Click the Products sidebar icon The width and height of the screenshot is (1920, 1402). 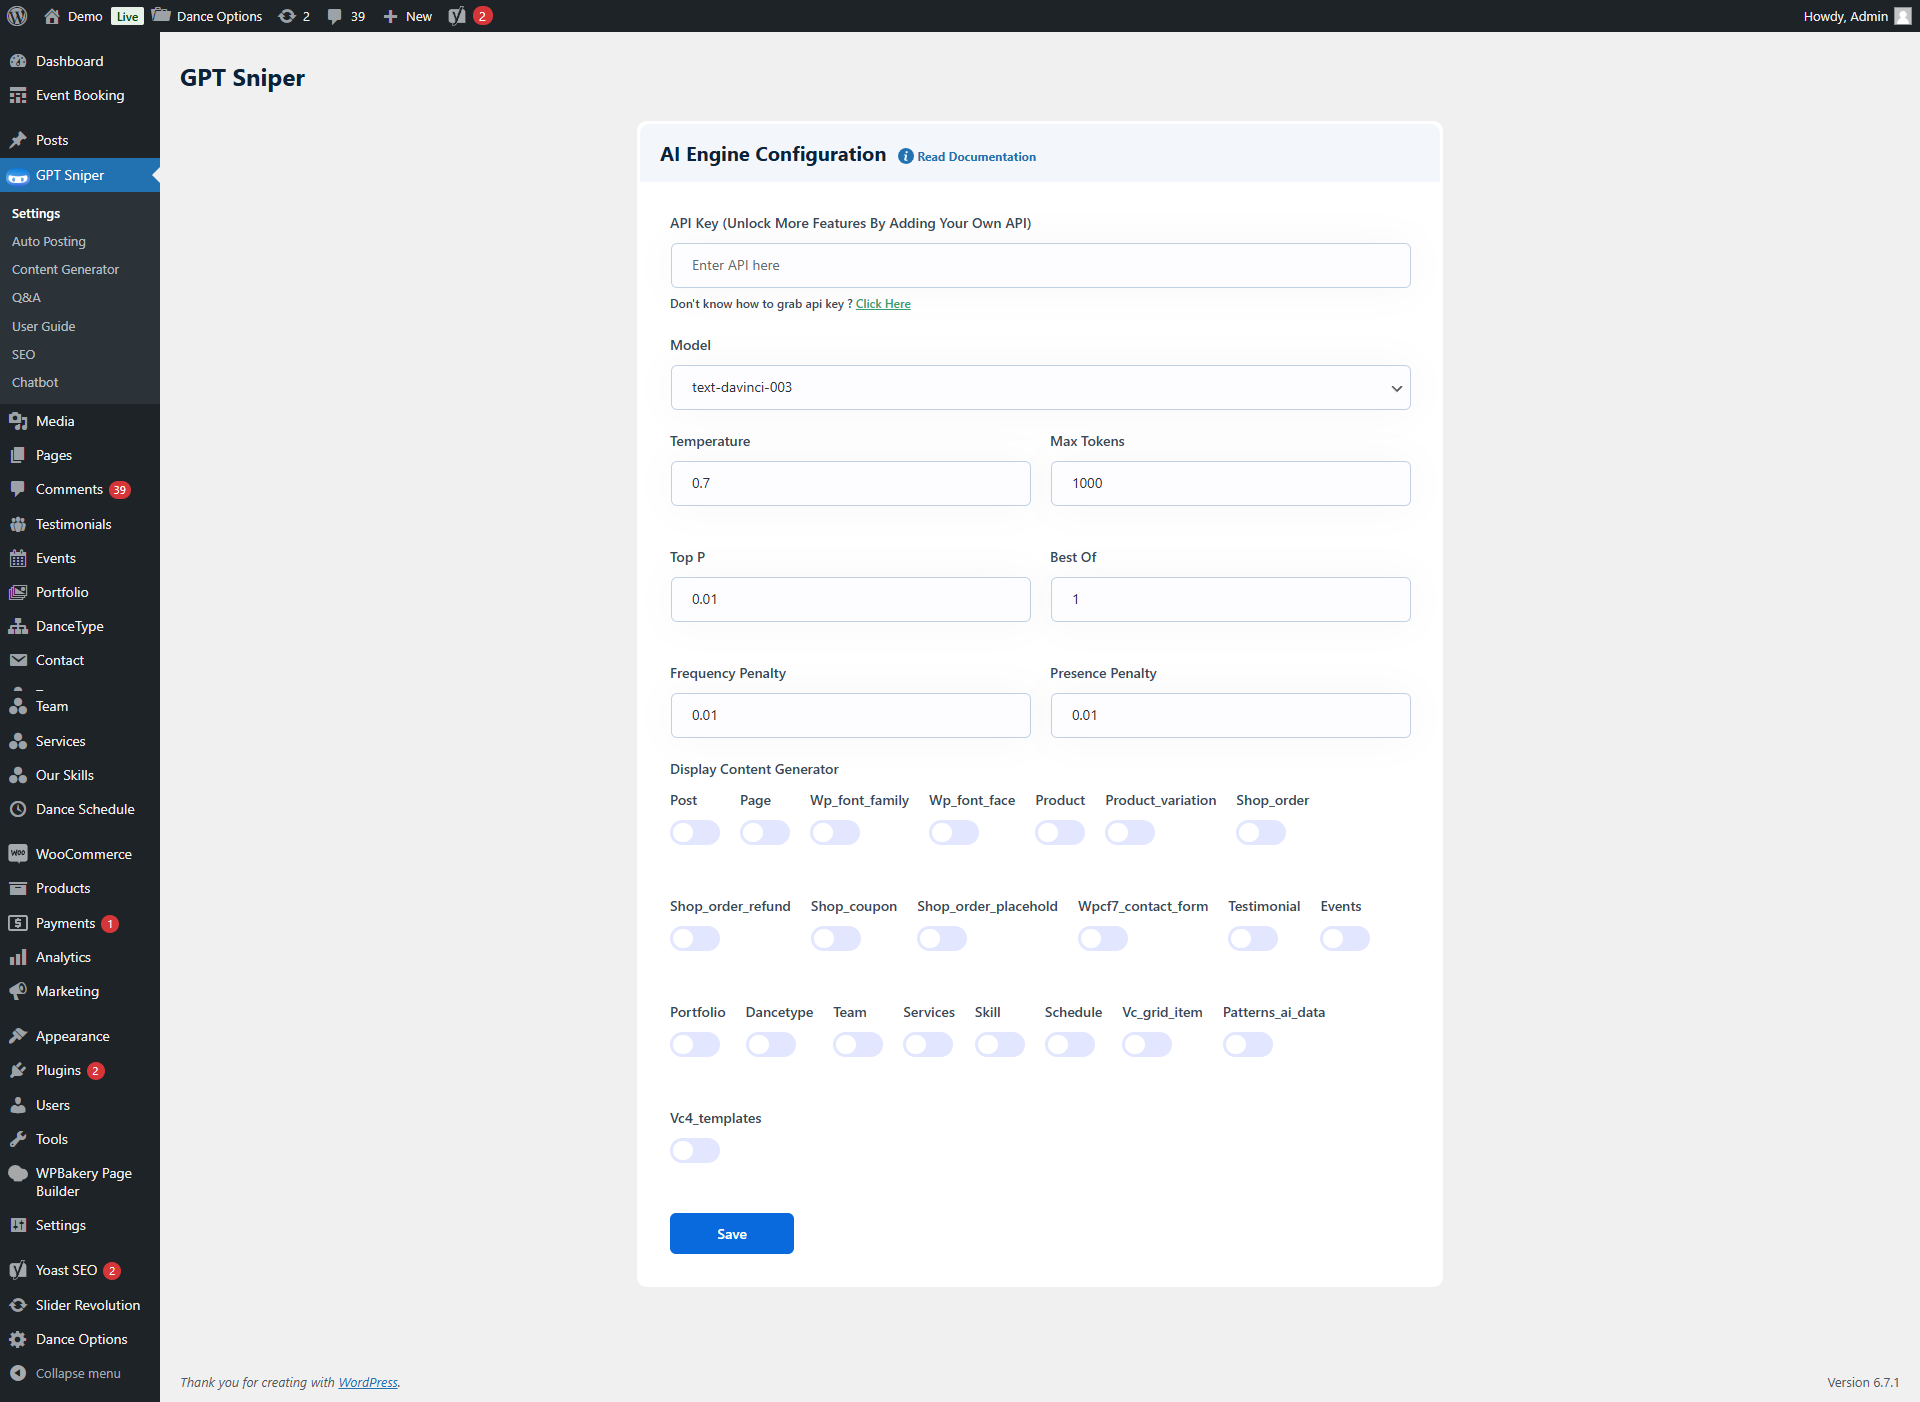(x=18, y=888)
